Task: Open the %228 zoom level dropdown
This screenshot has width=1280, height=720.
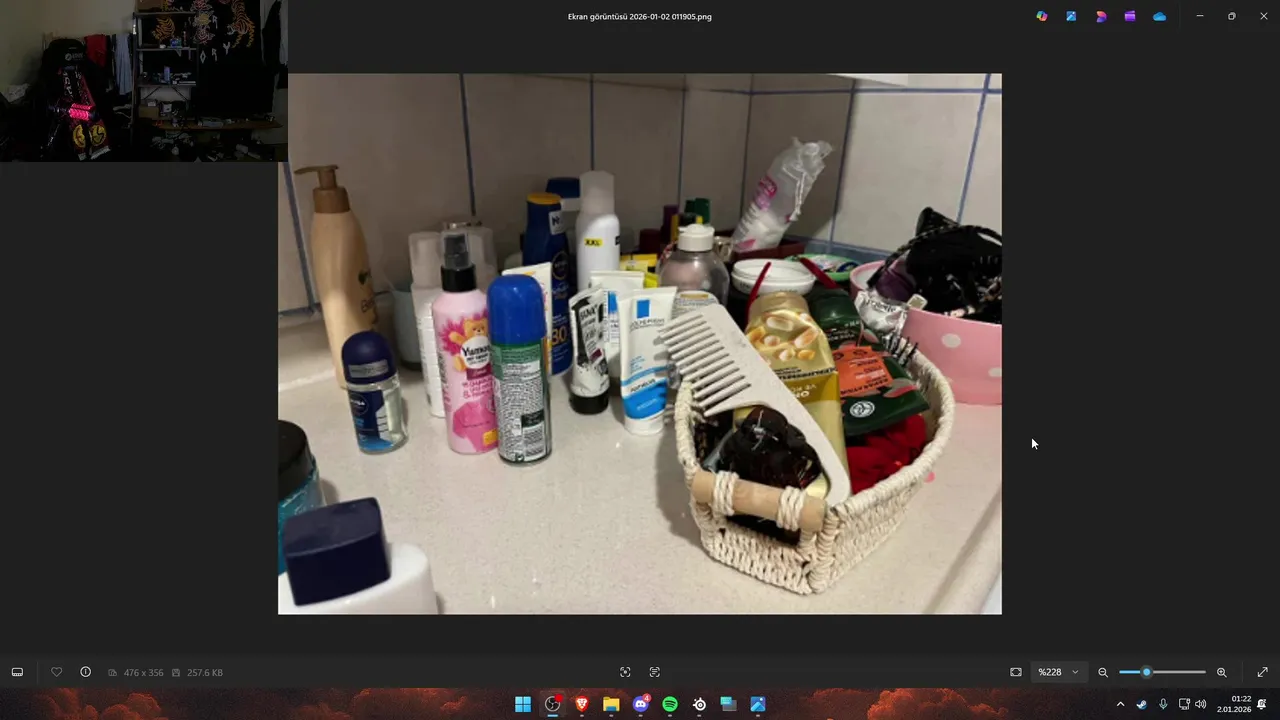Action: [x=1059, y=672]
